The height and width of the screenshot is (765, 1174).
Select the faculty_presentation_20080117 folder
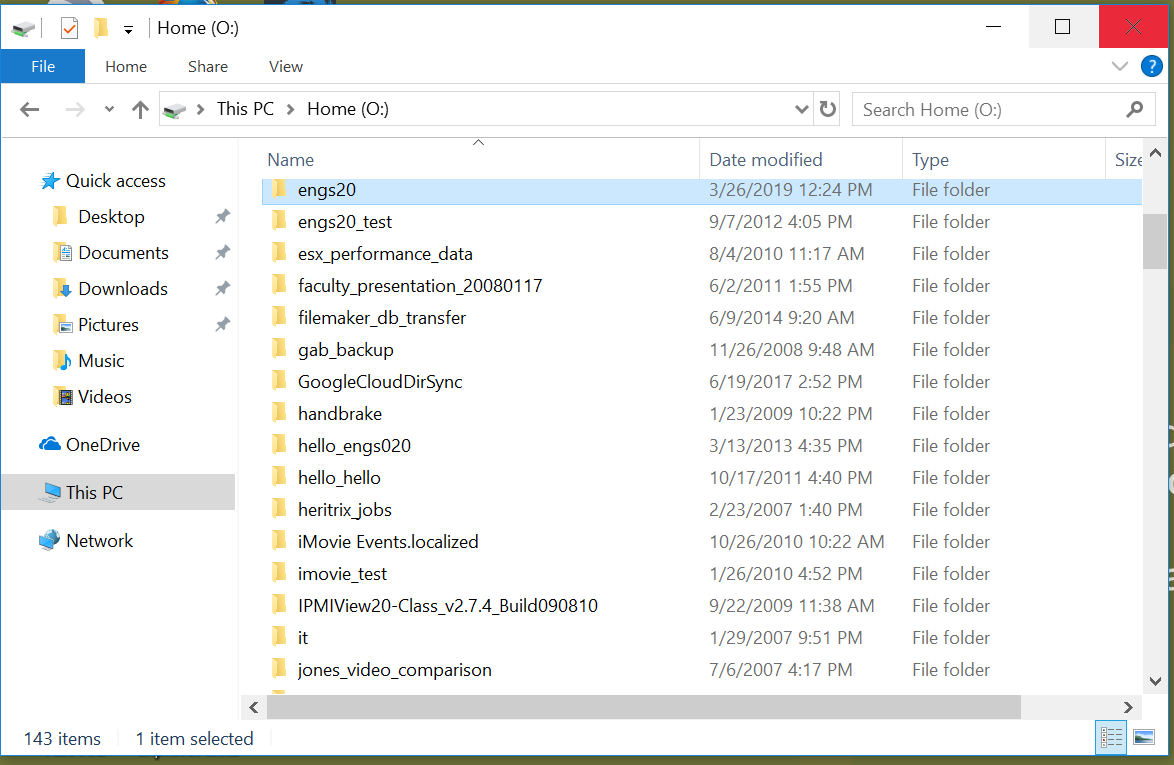click(x=702, y=286)
